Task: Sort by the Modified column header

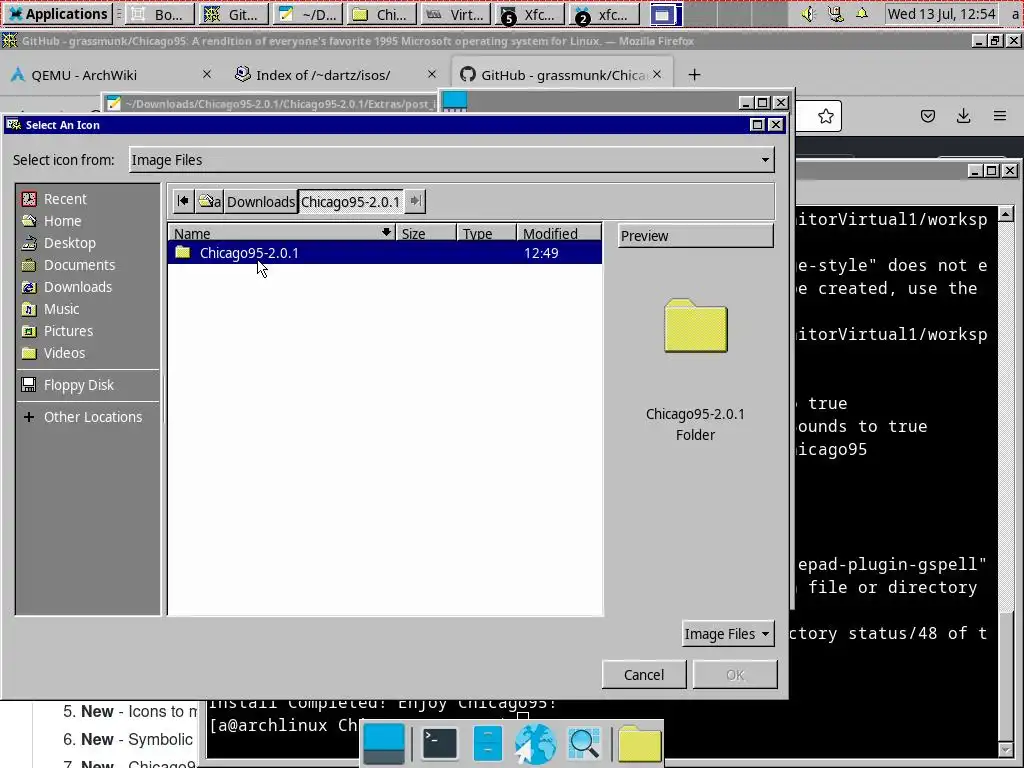Action: 559,233
